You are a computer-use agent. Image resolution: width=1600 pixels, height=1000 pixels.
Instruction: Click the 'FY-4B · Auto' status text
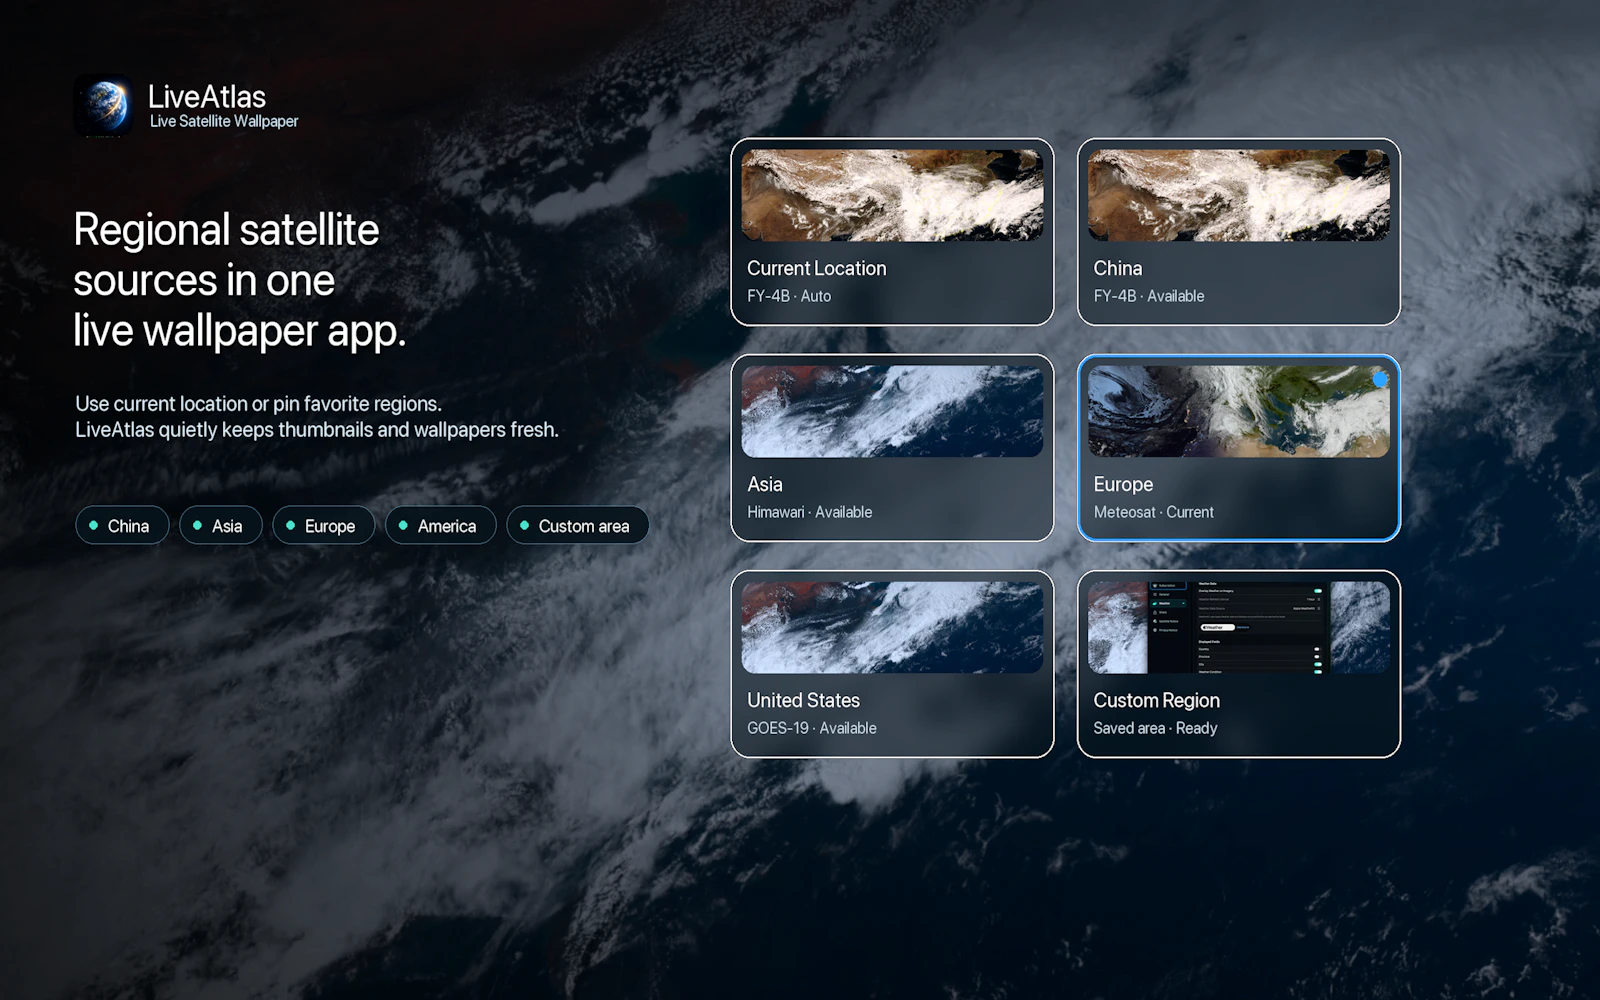click(789, 296)
